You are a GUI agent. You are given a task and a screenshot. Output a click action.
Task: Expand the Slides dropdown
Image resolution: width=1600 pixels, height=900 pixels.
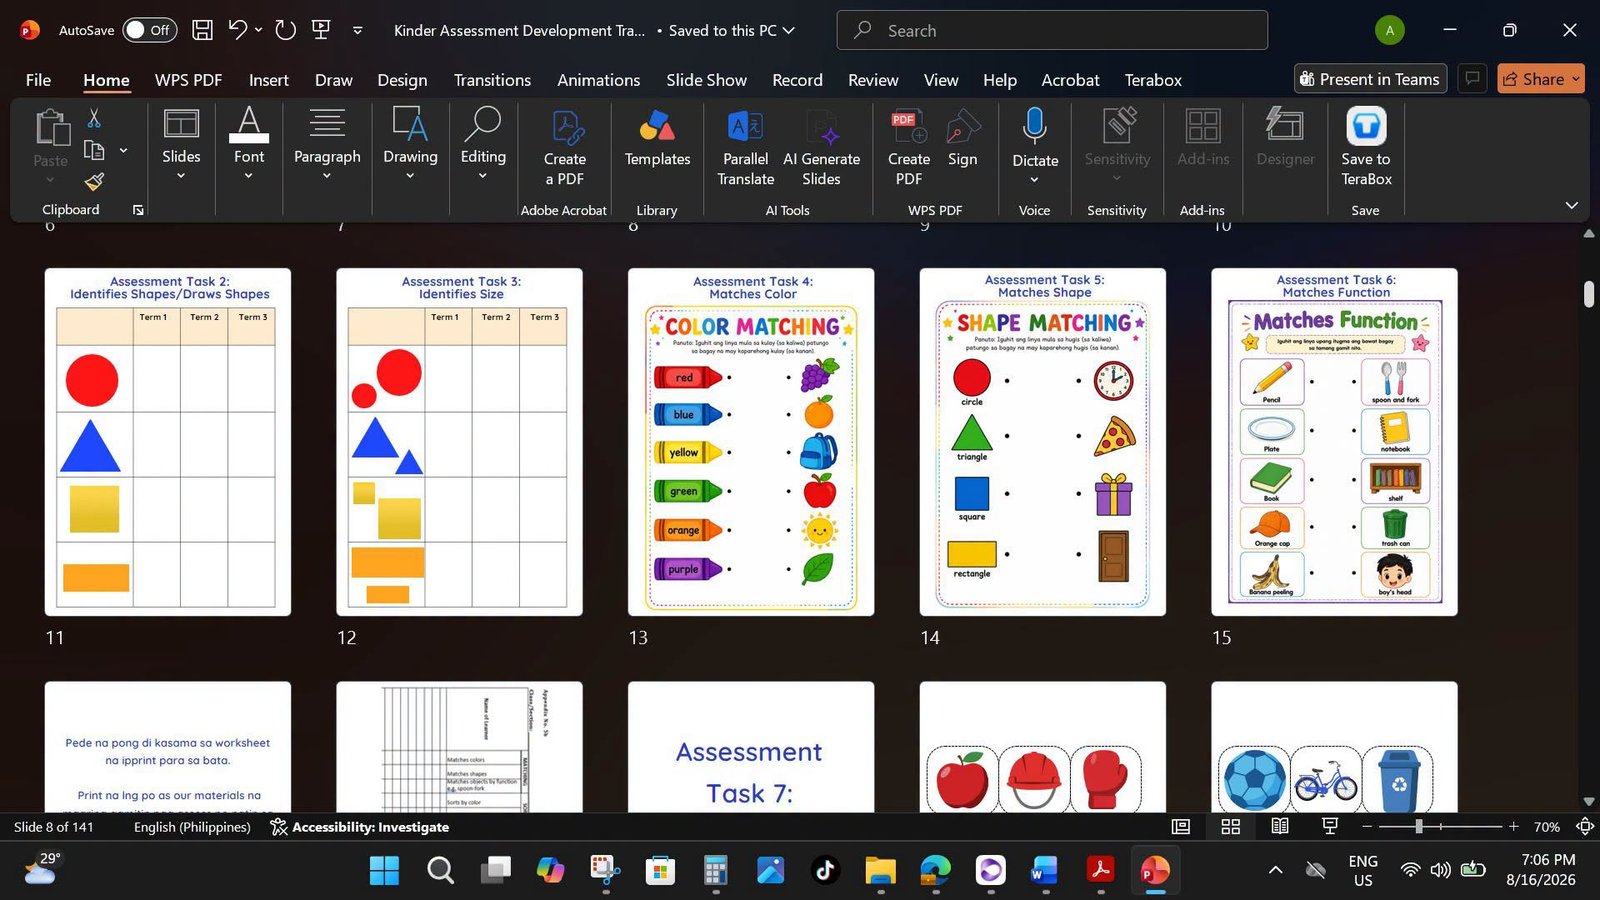181,177
